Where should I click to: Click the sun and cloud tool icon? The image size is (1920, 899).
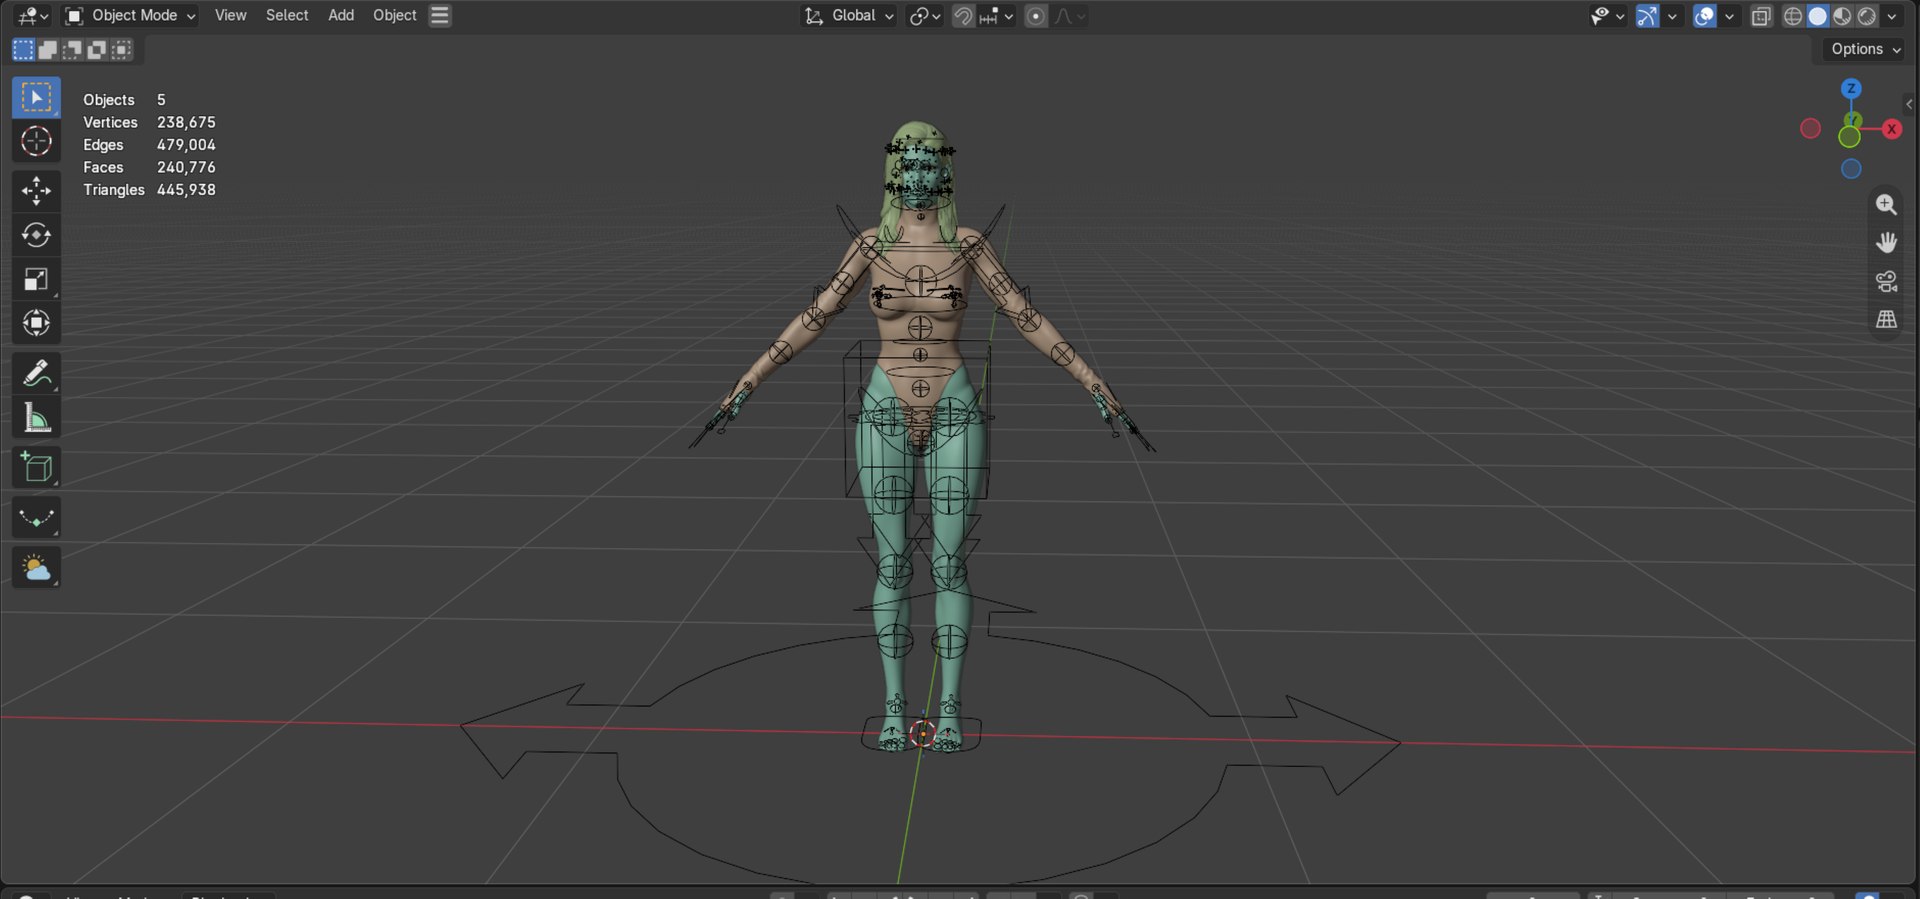36,568
